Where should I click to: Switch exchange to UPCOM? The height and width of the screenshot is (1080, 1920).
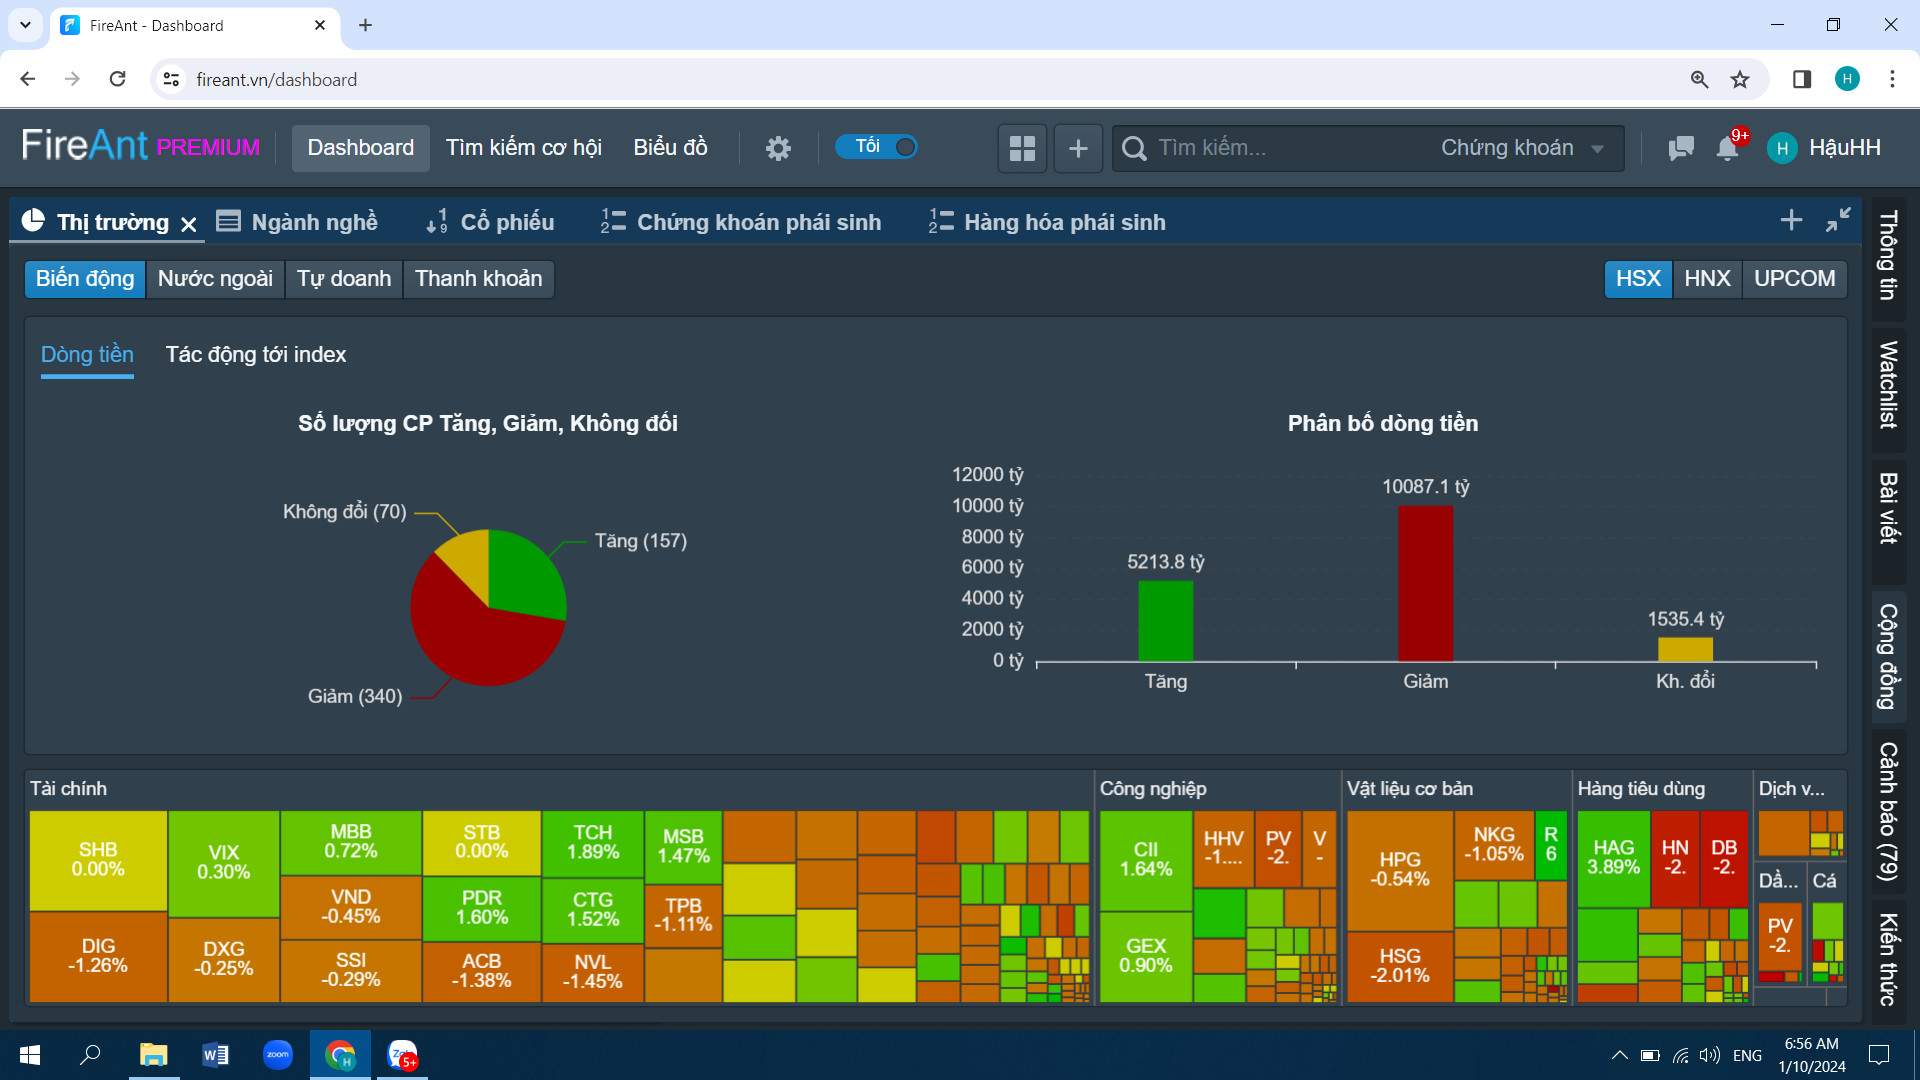(x=1794, y=279)
